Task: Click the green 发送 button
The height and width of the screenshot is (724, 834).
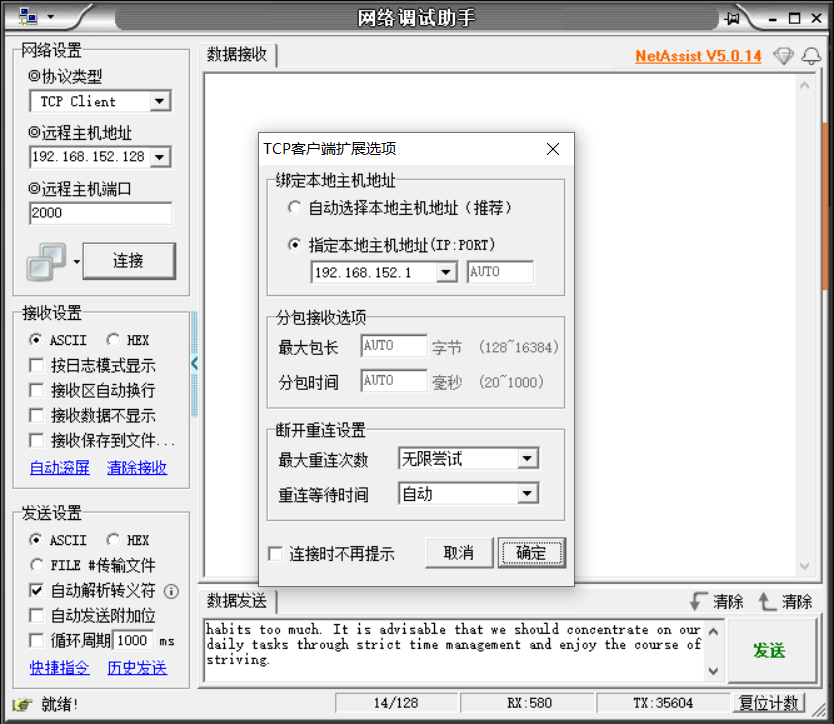Action: [771, 651]
